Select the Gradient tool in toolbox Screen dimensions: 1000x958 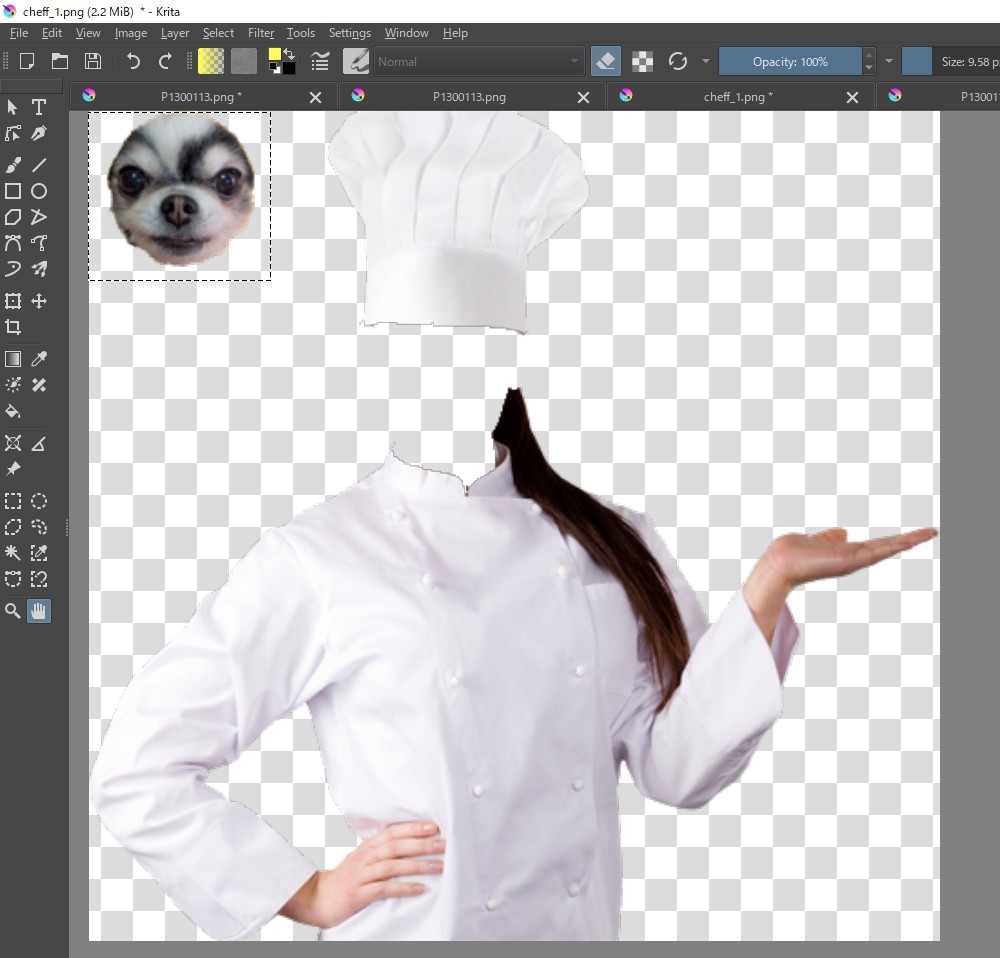13,359
